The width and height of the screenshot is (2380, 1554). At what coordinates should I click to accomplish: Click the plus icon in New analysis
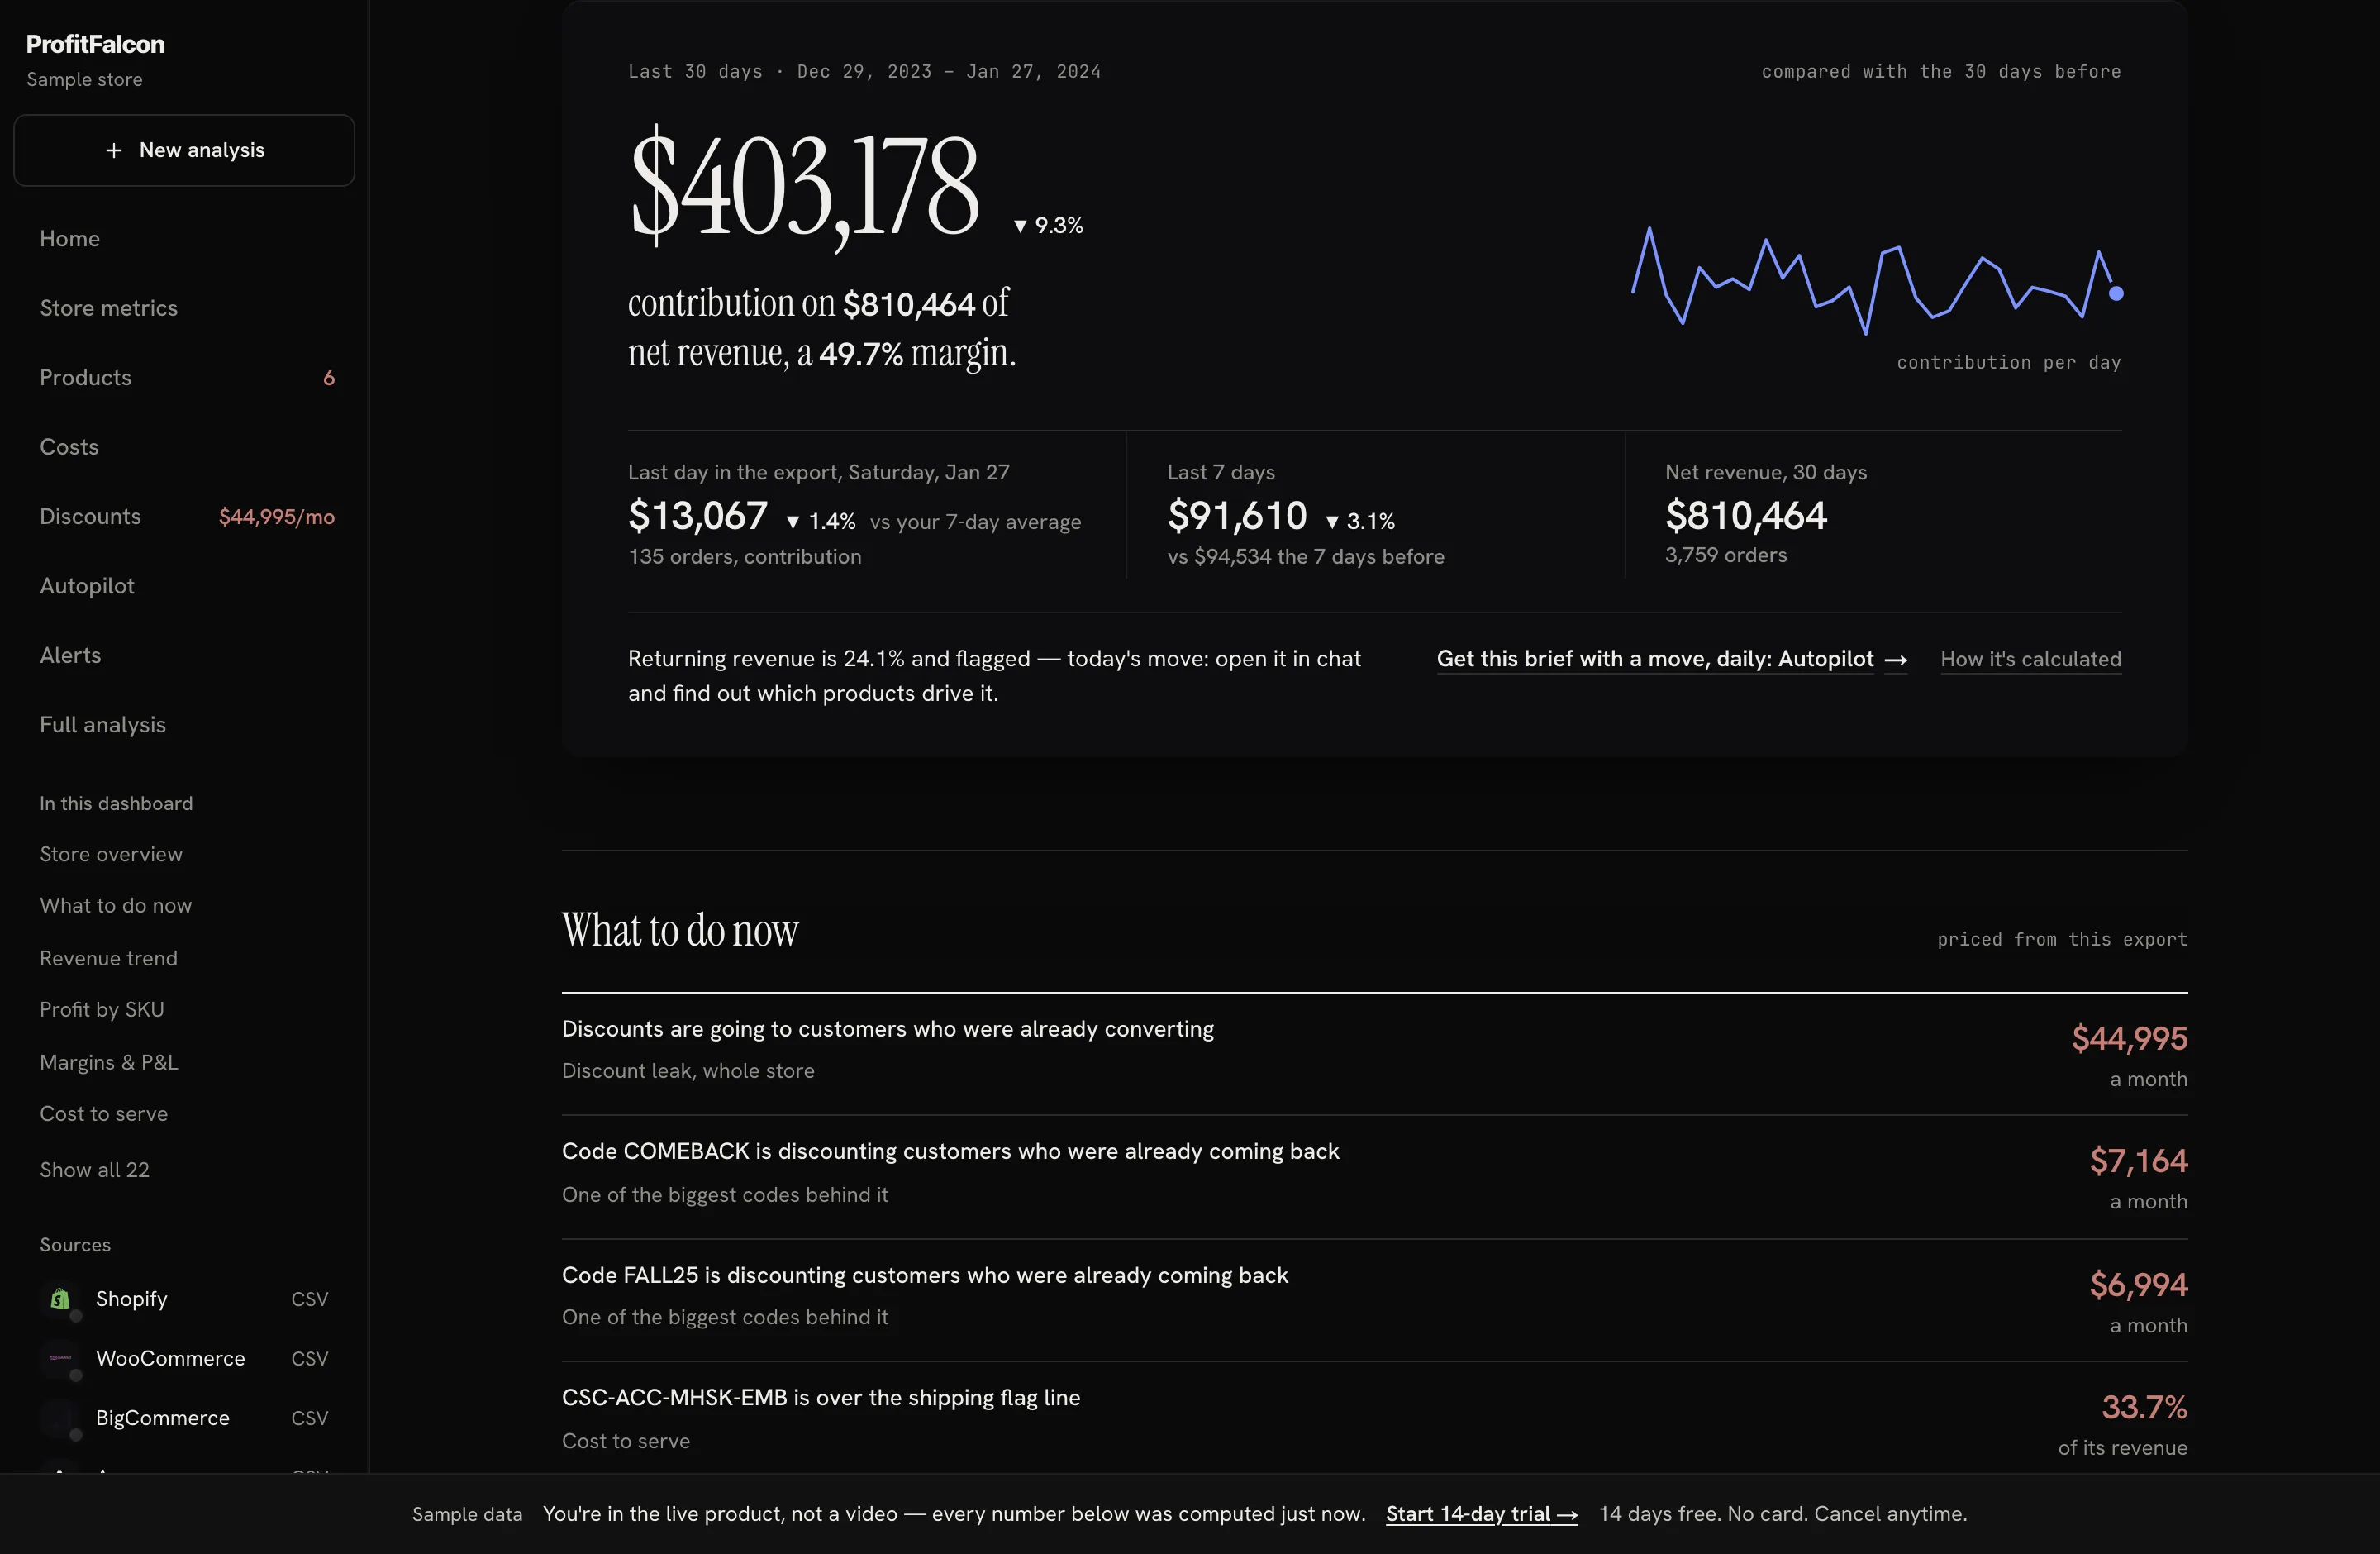coord(114,150)
